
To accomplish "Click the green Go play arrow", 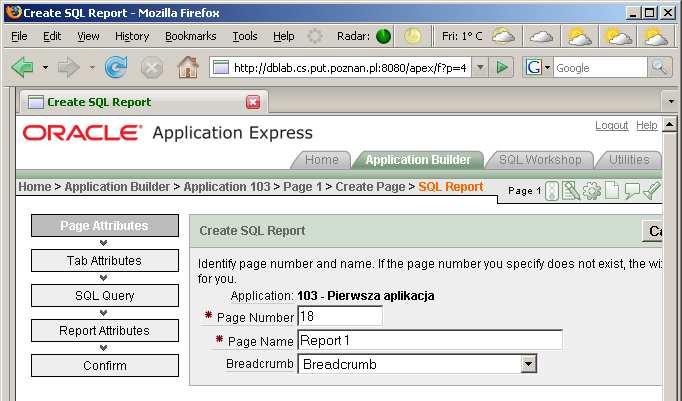I will tap(502, 67).
